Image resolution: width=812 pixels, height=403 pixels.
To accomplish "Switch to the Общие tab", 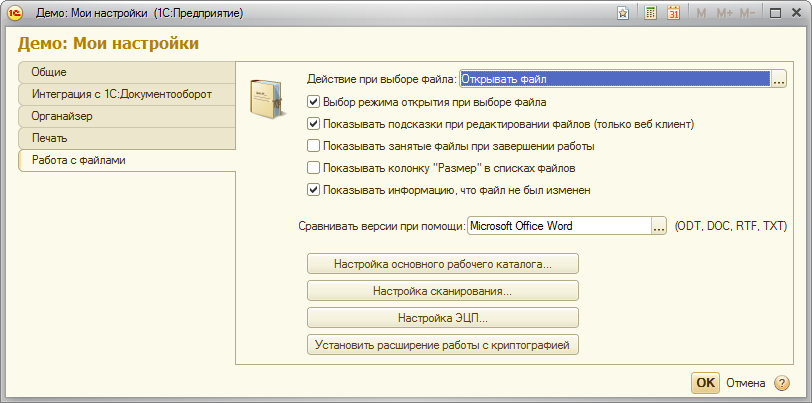I will pyautogui.click(x=126, y=72).
